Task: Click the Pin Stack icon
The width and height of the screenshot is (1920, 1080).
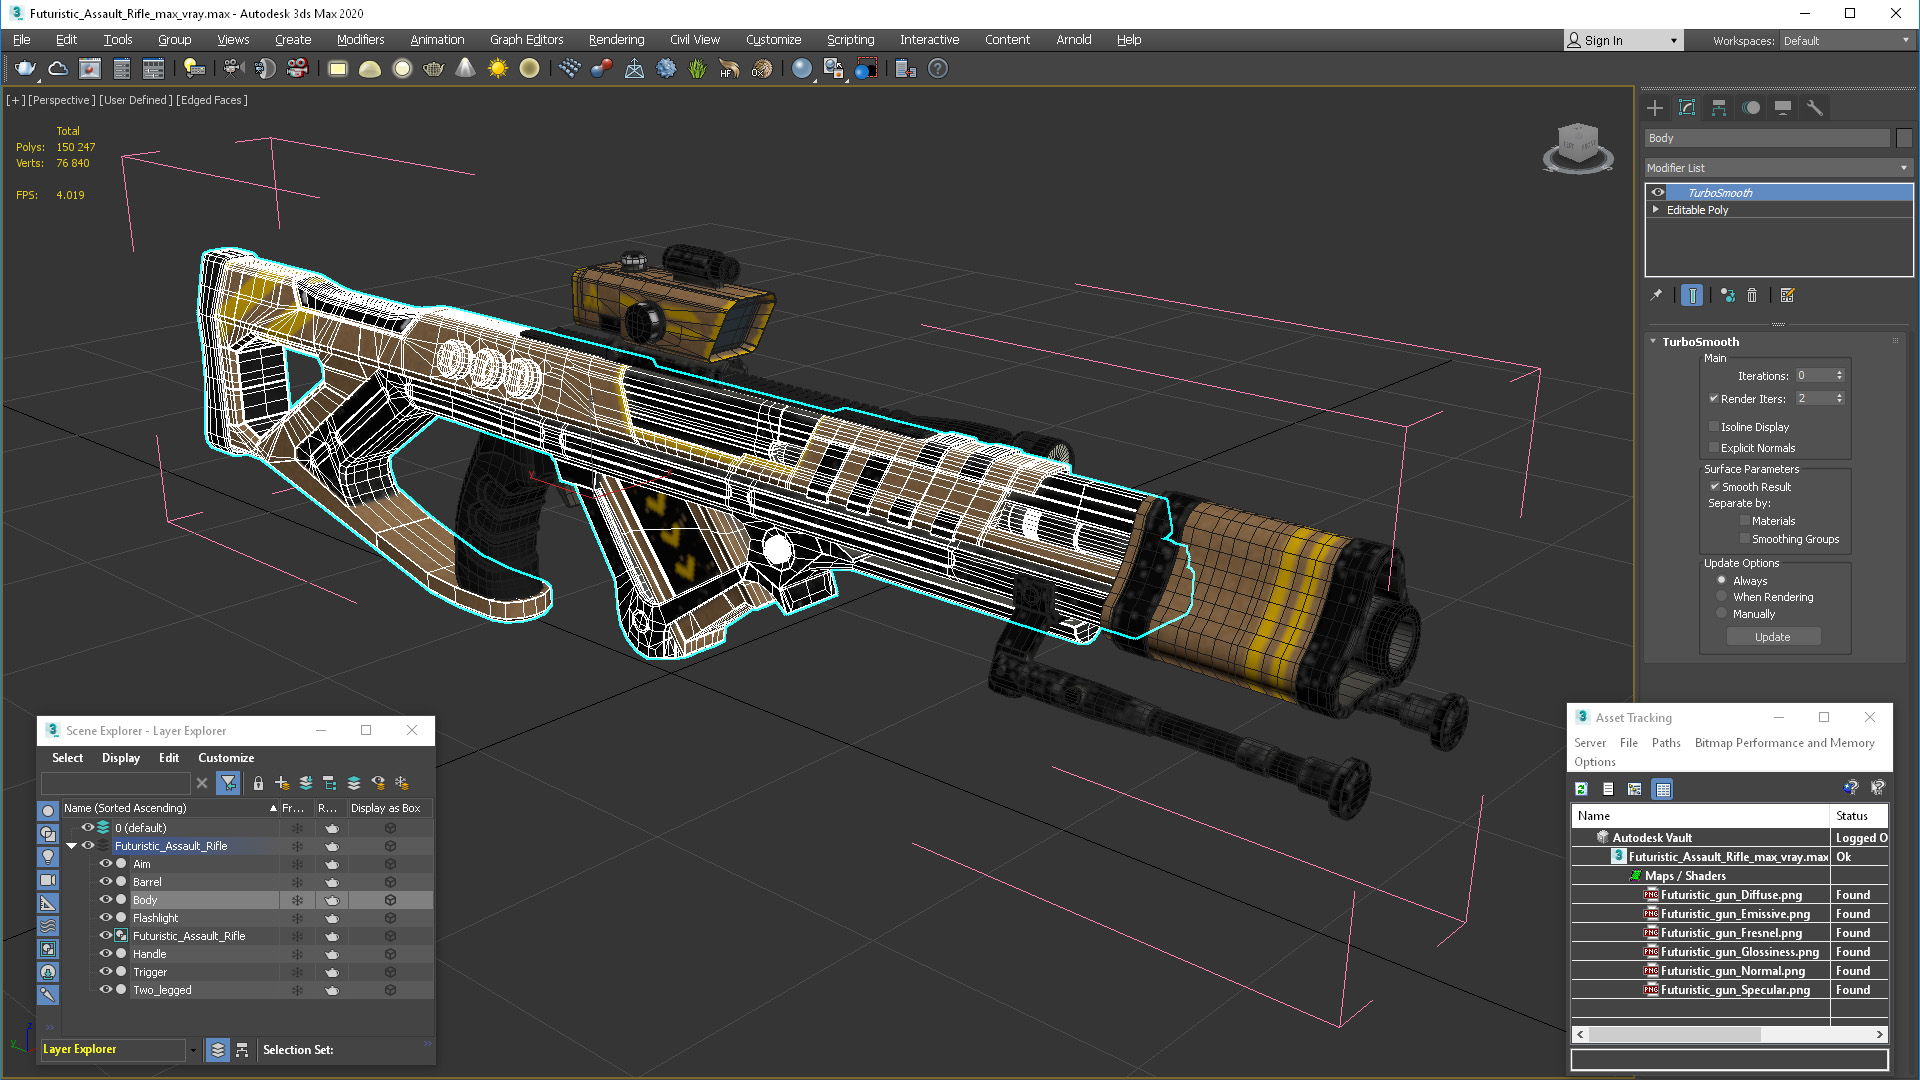Action: 1656,295
